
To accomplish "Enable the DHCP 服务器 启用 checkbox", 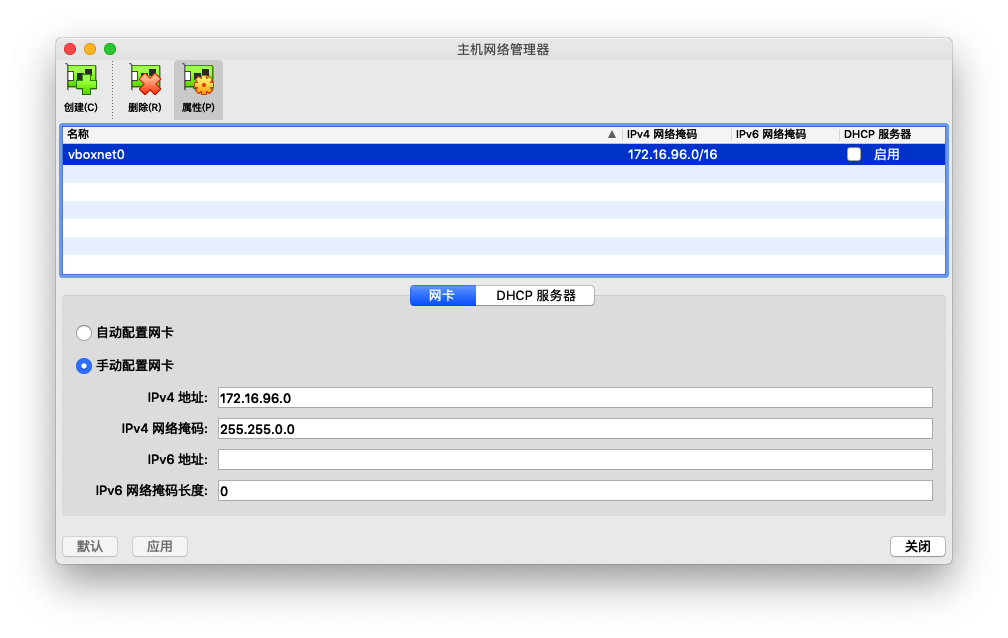I will click(854, 154).
